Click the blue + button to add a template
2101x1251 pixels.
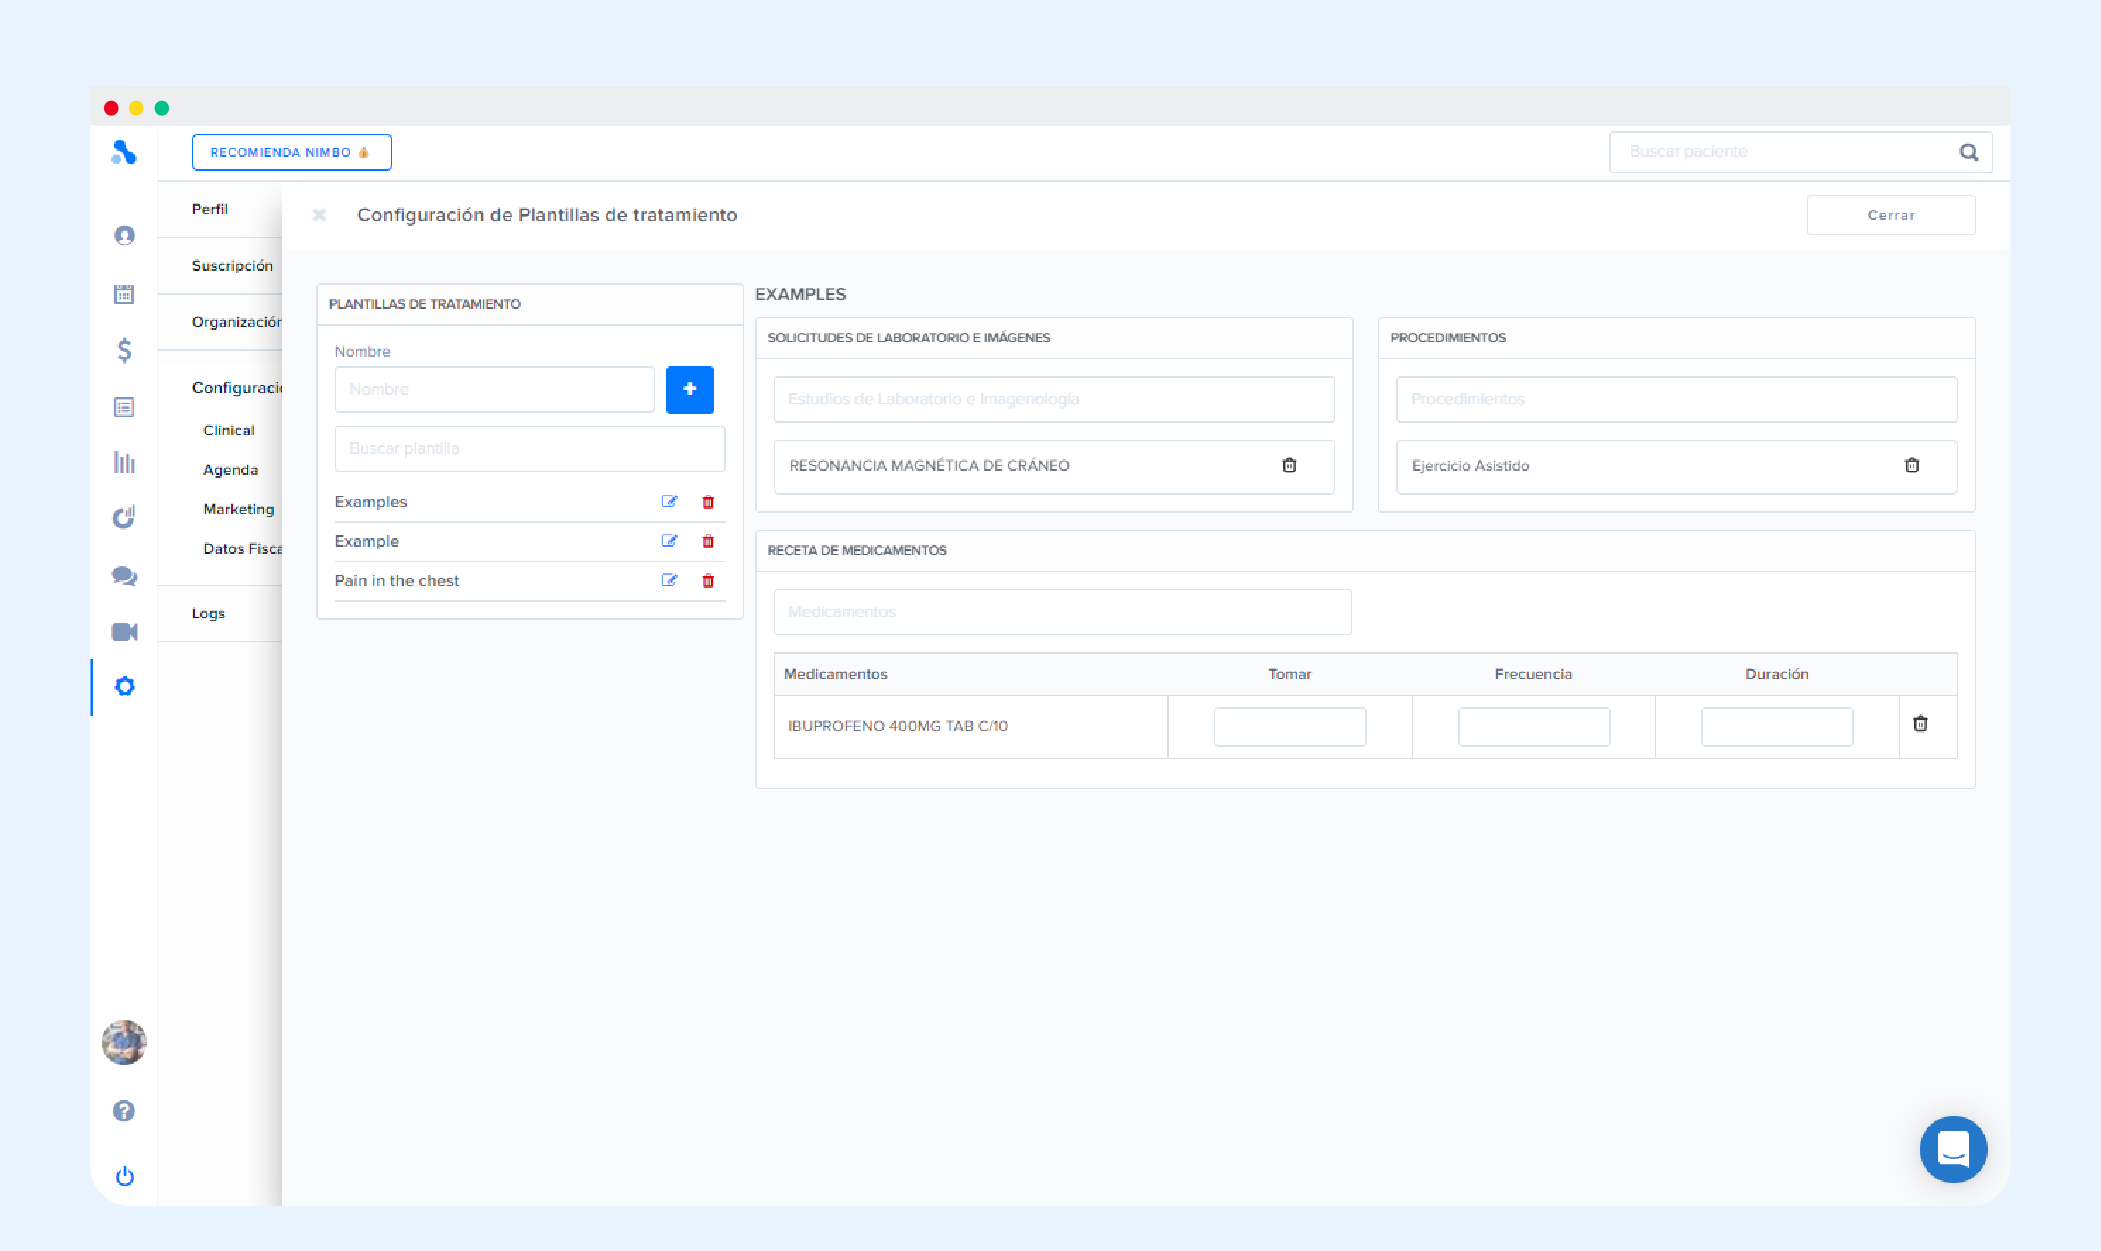(689, 389)
